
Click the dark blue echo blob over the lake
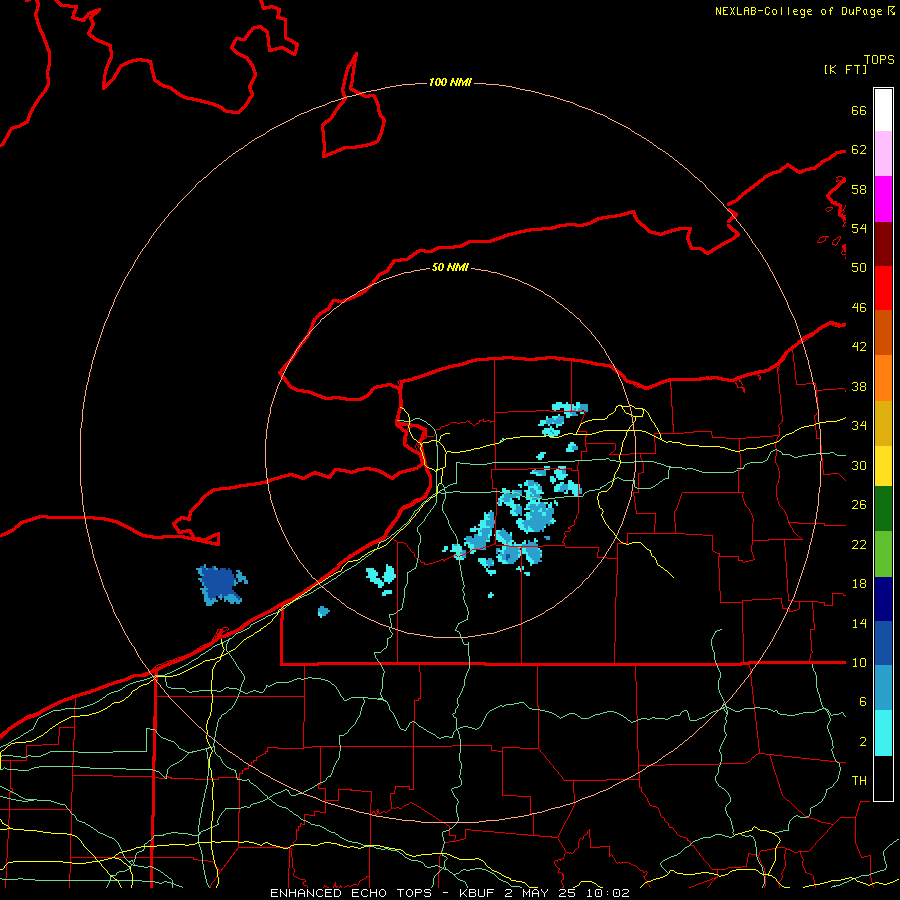click(x=221, y=584)
